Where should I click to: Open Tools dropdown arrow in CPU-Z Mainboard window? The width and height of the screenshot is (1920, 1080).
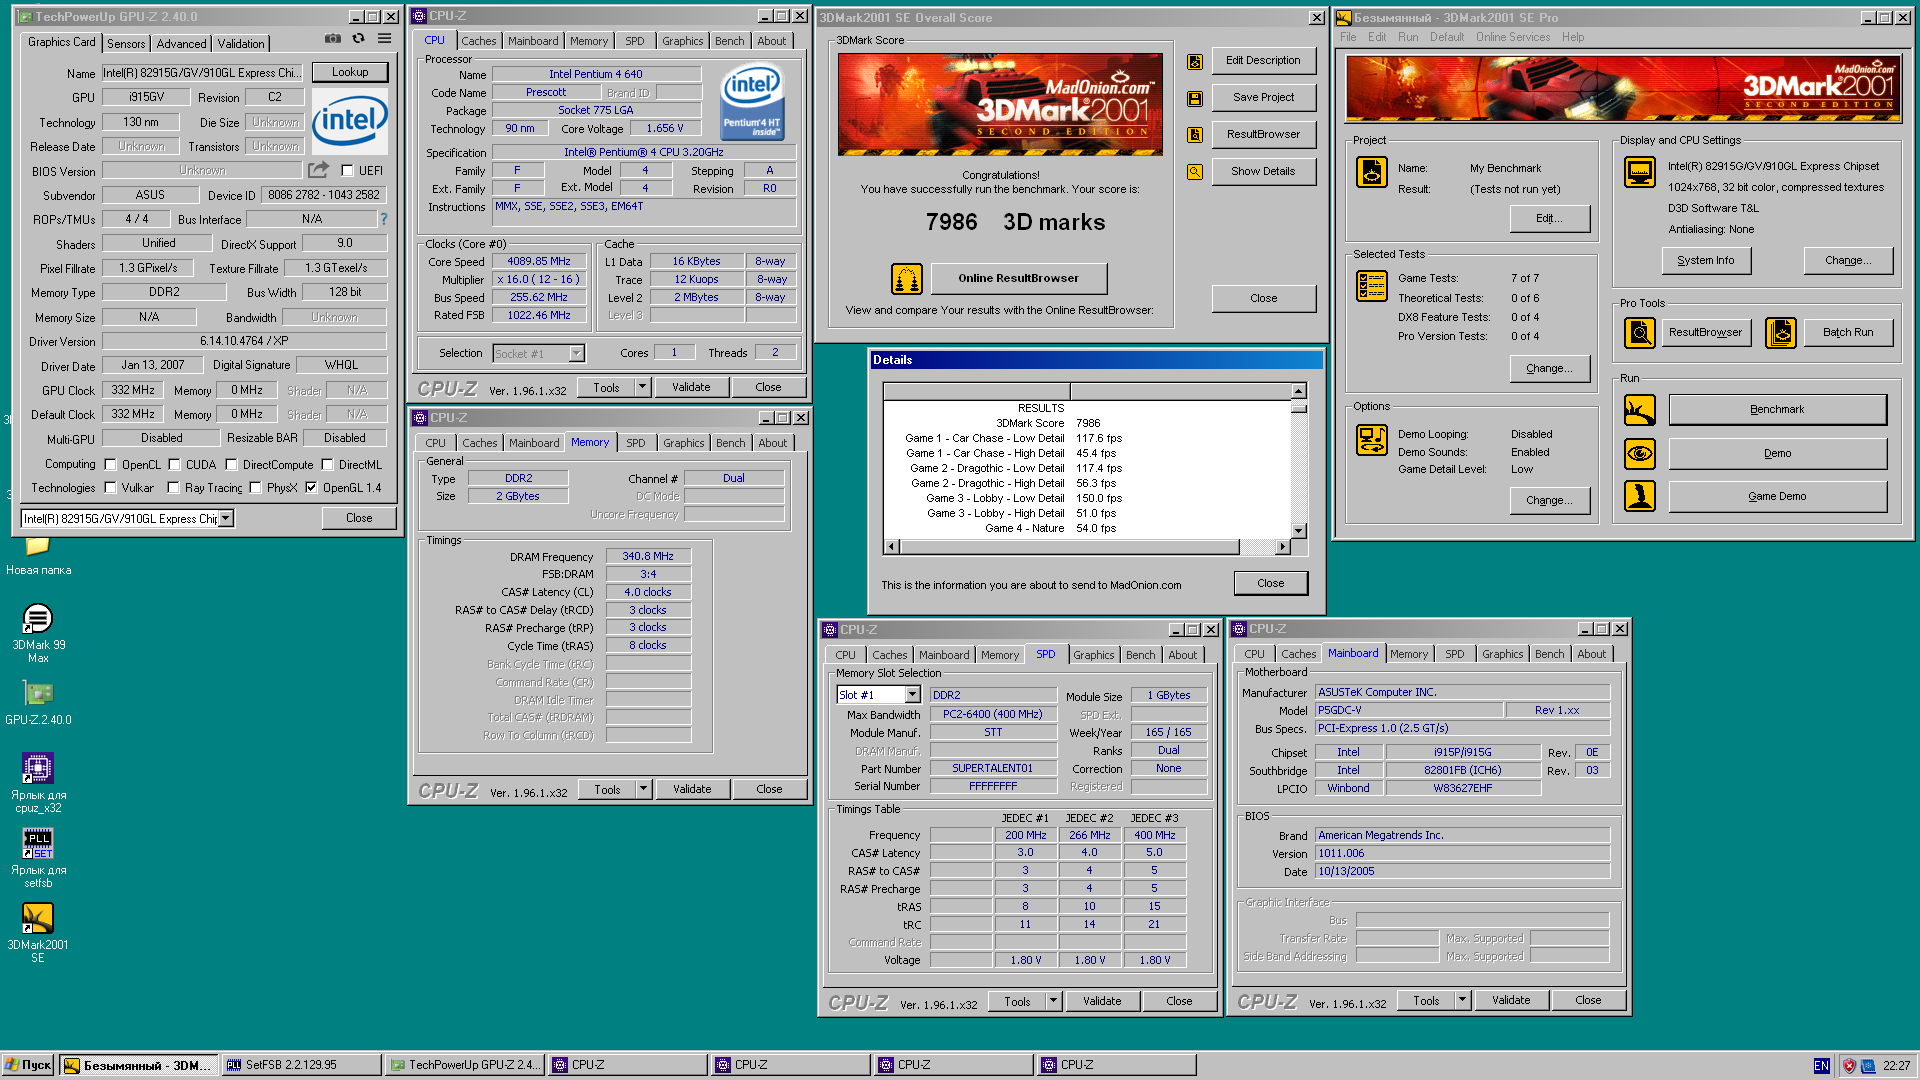point(1462,1000)
